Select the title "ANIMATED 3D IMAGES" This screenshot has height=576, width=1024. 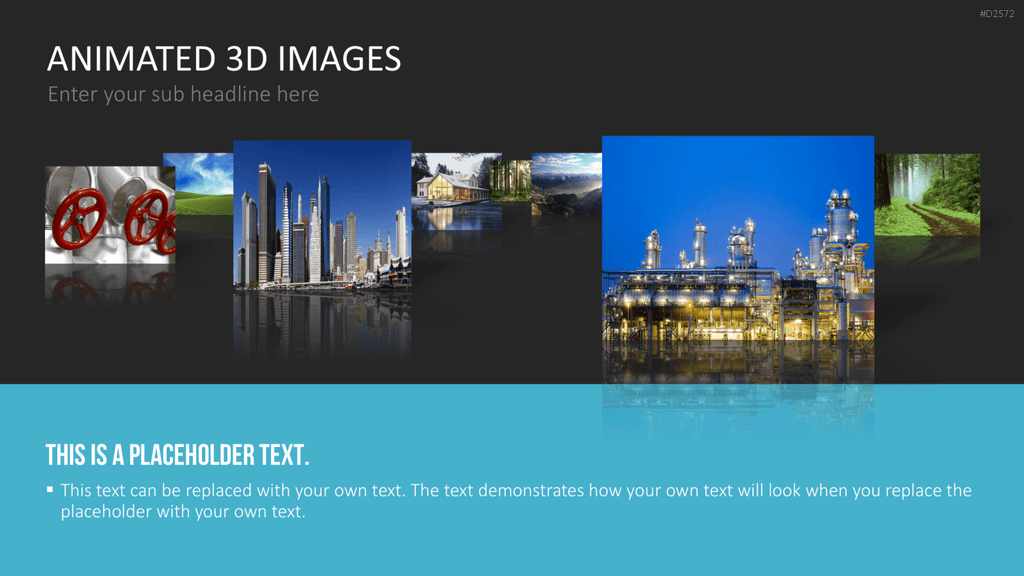click(x=224, y=59)
